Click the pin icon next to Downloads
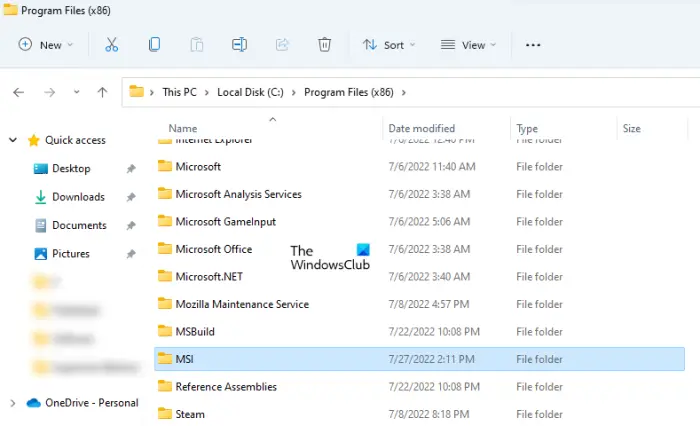 pyautogui.click(x=131, y=197)
